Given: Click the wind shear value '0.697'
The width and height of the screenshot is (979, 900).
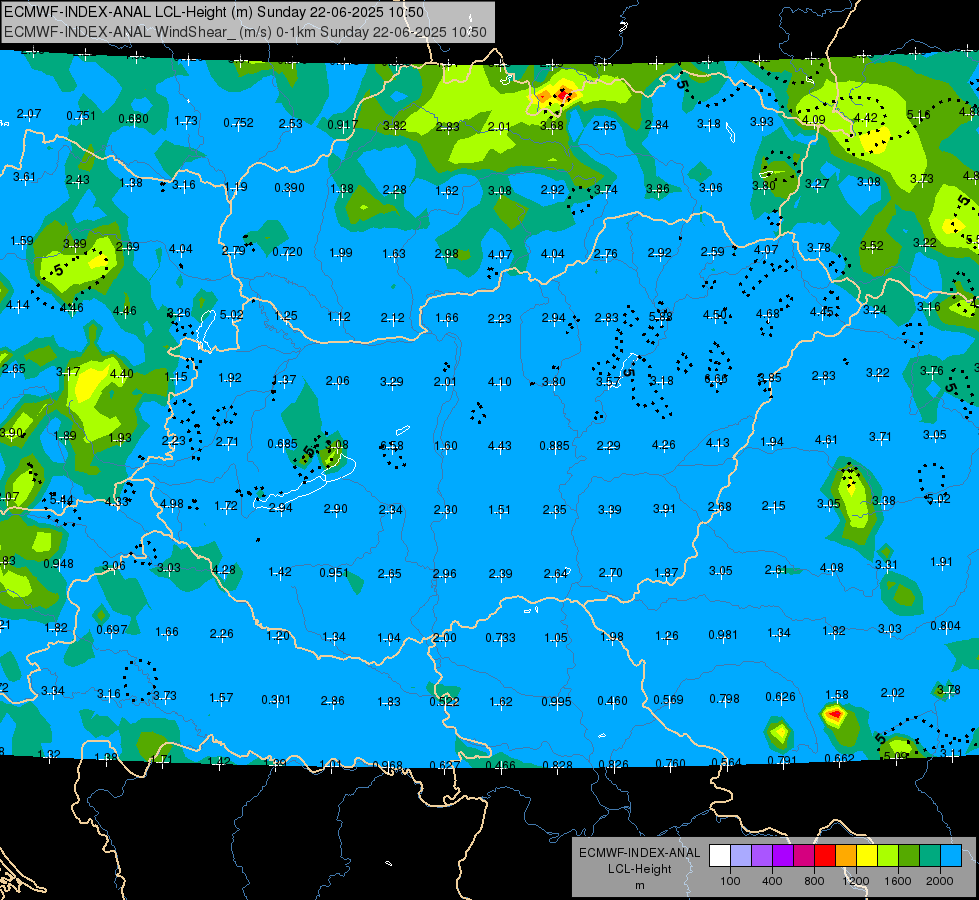Looking at the screenshot, I should coord(112,630).
